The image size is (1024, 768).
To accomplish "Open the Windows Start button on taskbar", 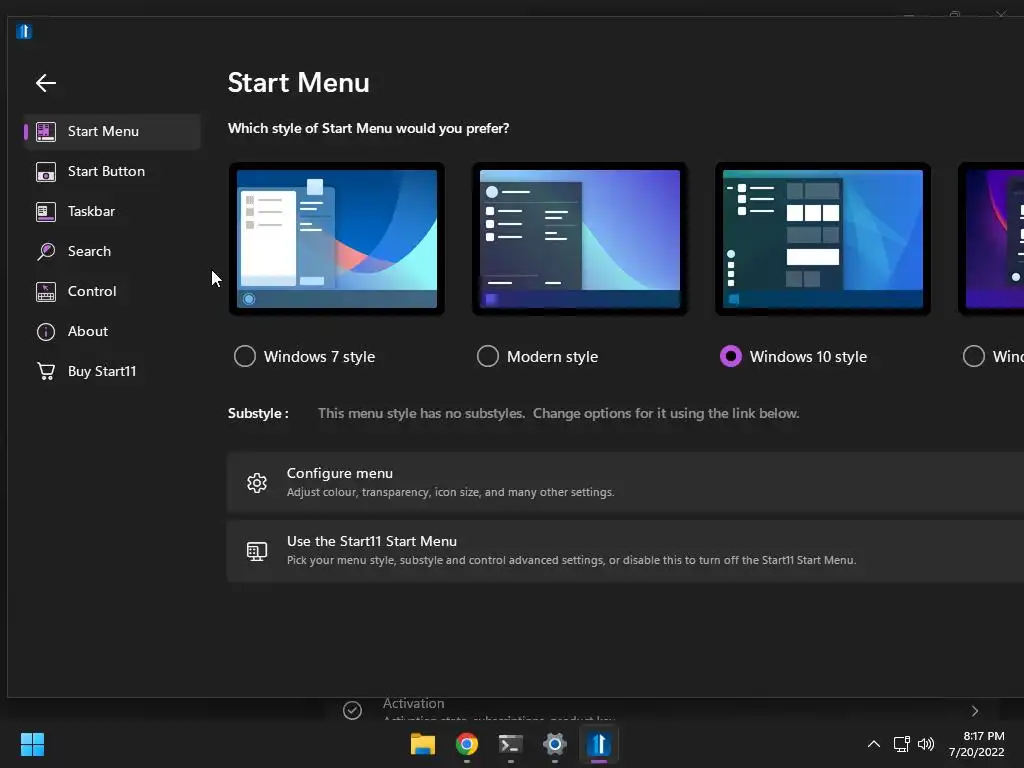I will pos(32,744).
